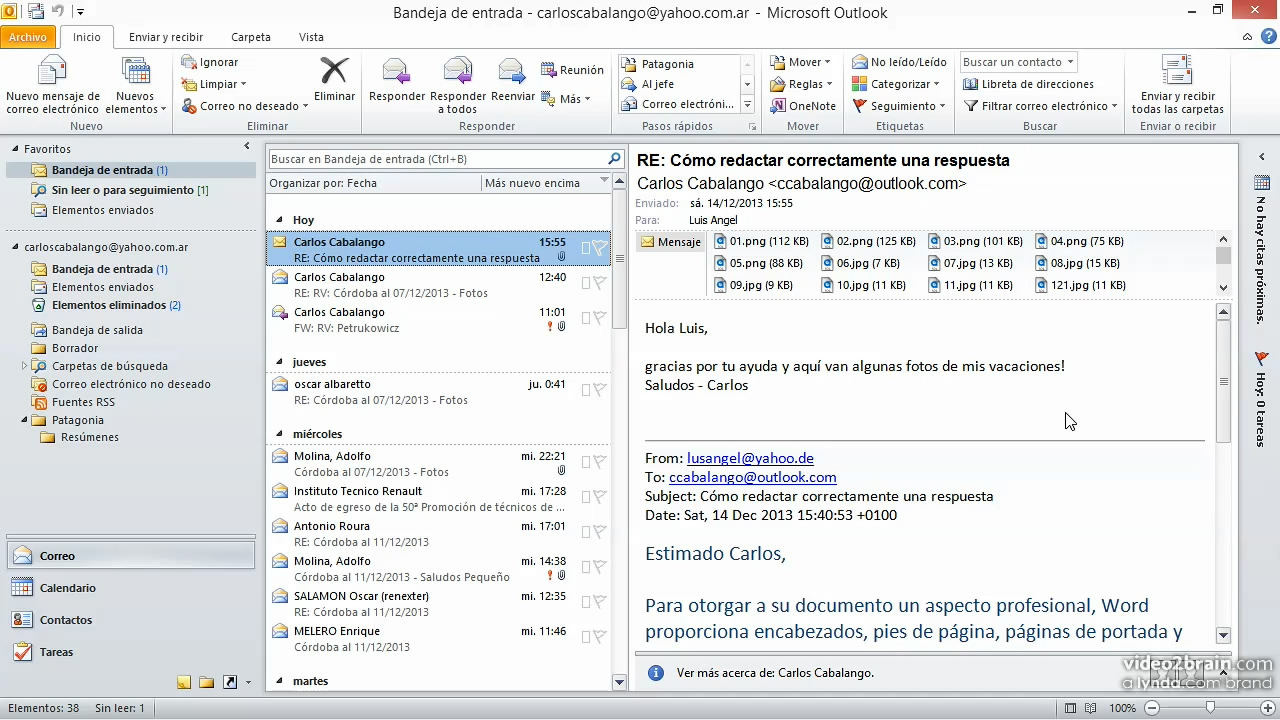Select Elementos enviados in Favoritos
1280x720 pixels.
[x=102, y=210]
